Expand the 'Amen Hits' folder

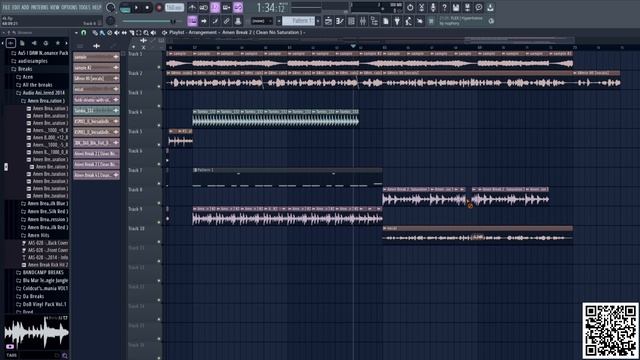click(35, 236)
